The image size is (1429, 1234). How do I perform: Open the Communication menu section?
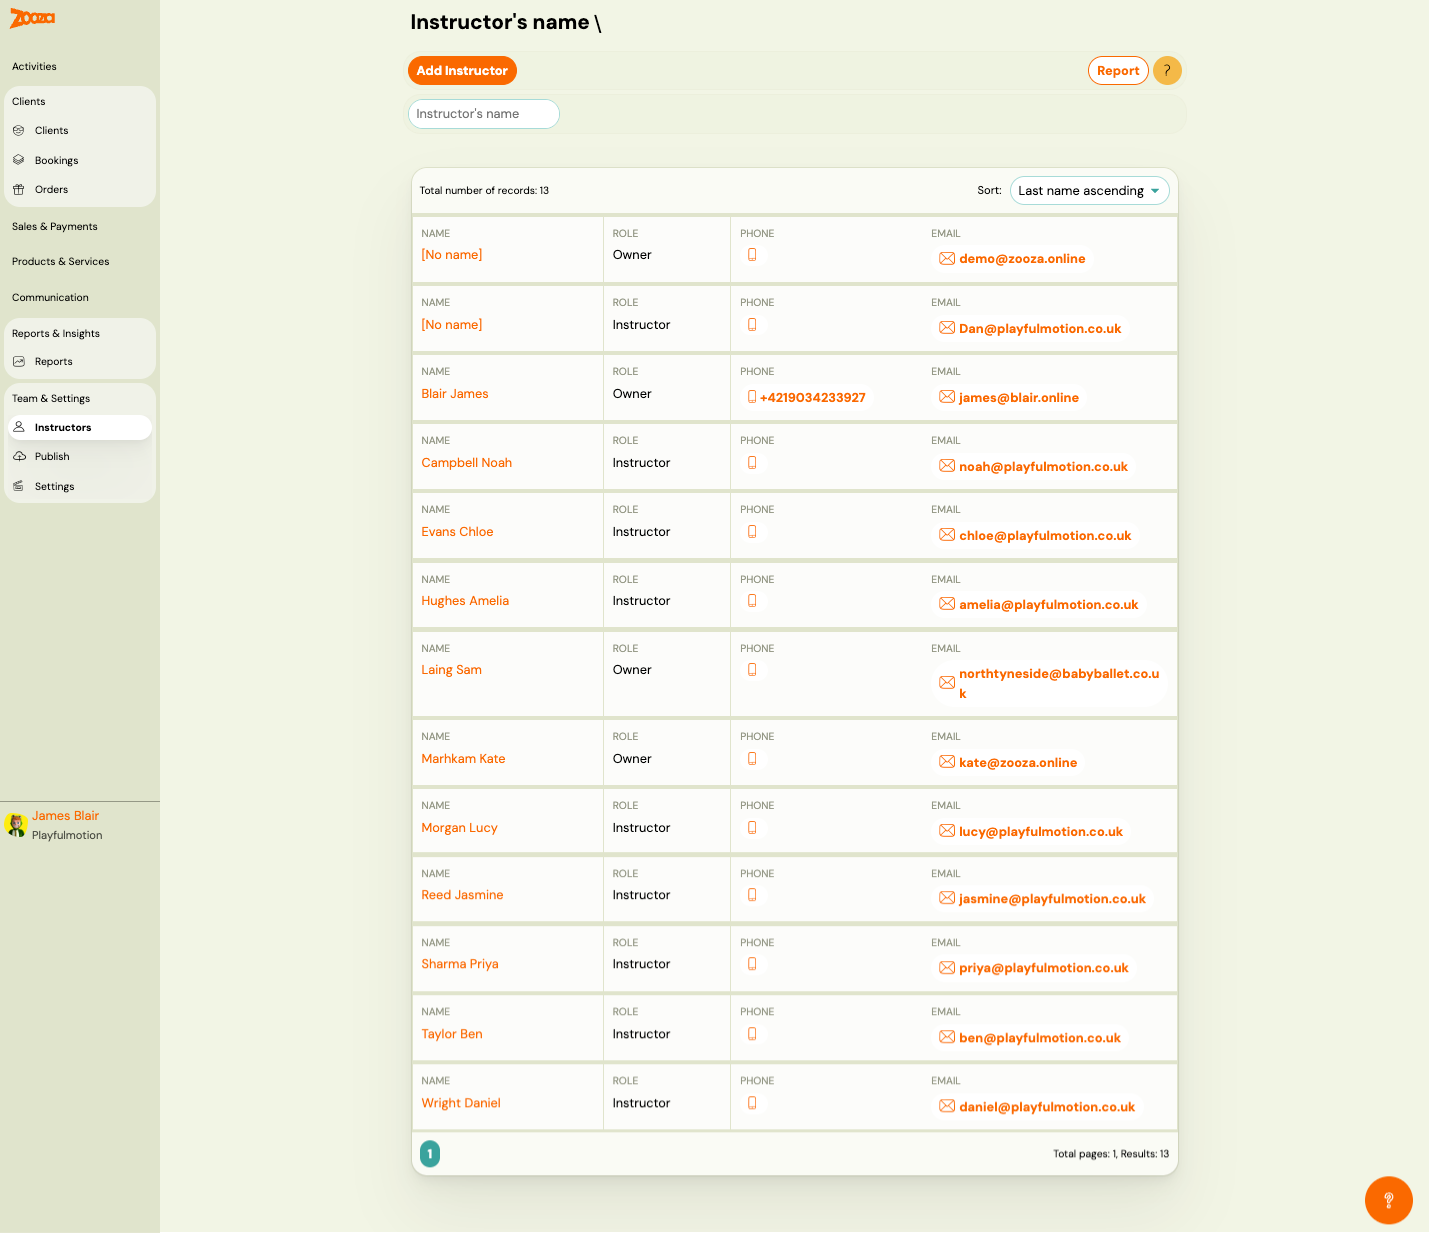pos(50,297)
